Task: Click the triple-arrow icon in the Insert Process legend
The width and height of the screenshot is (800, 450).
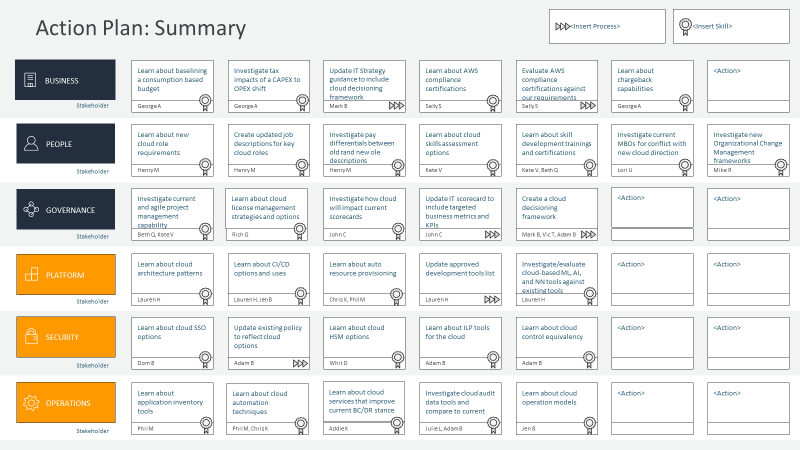Action: [562, 26]
